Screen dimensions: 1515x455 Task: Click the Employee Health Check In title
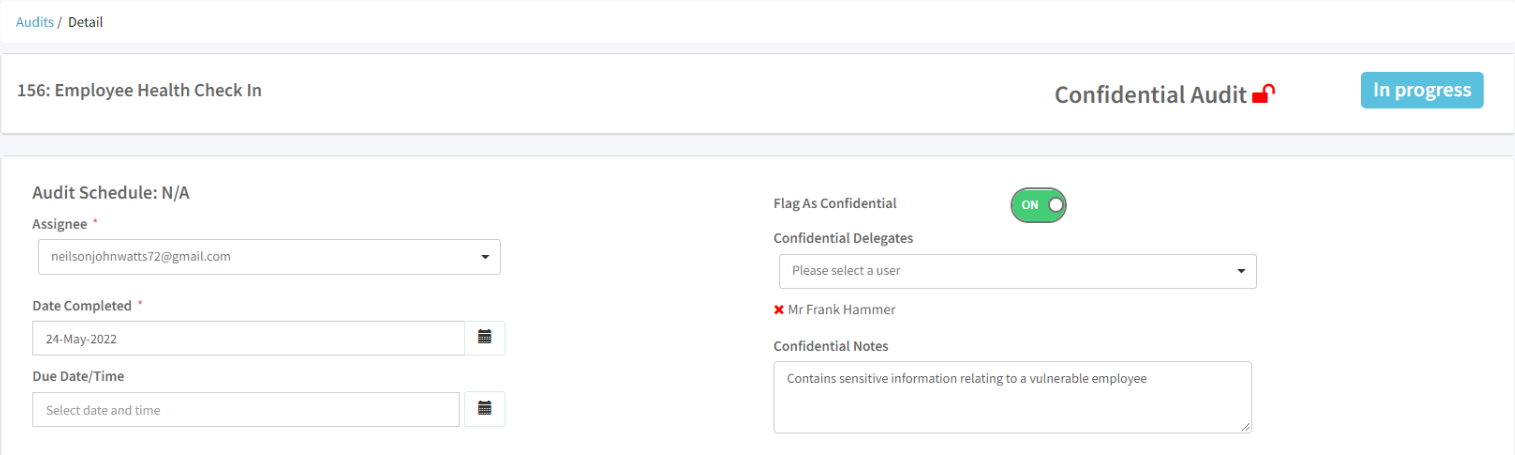[140, 91]
